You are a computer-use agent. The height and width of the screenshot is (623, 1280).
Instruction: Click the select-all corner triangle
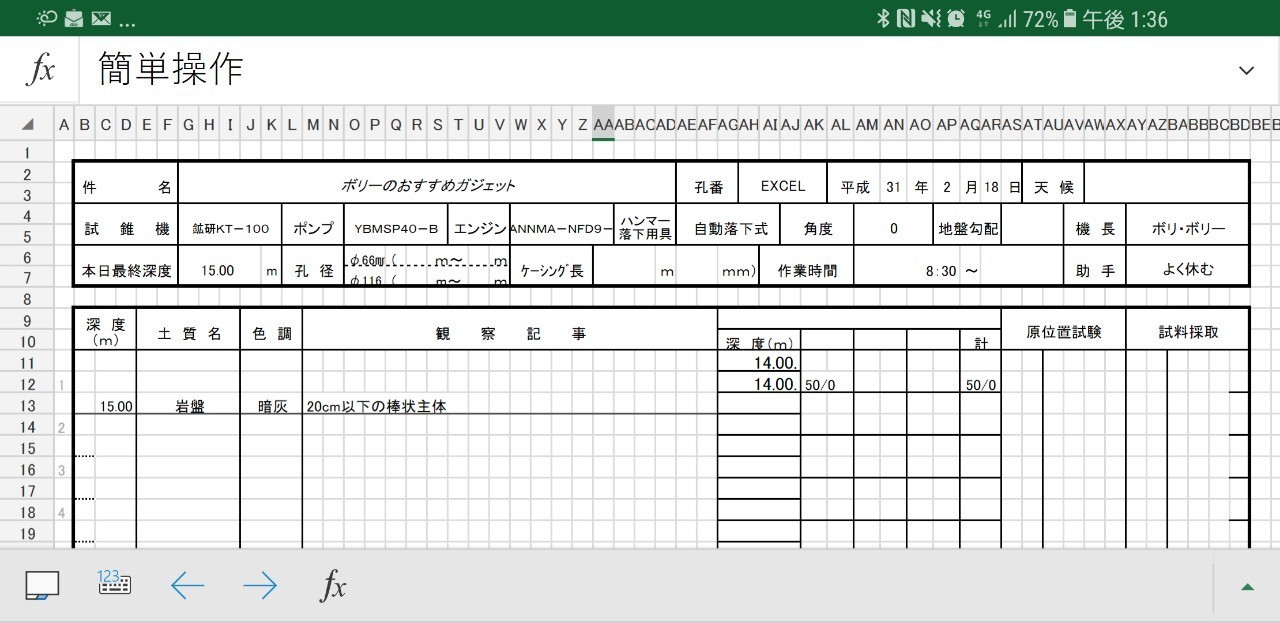pos(27,125)
